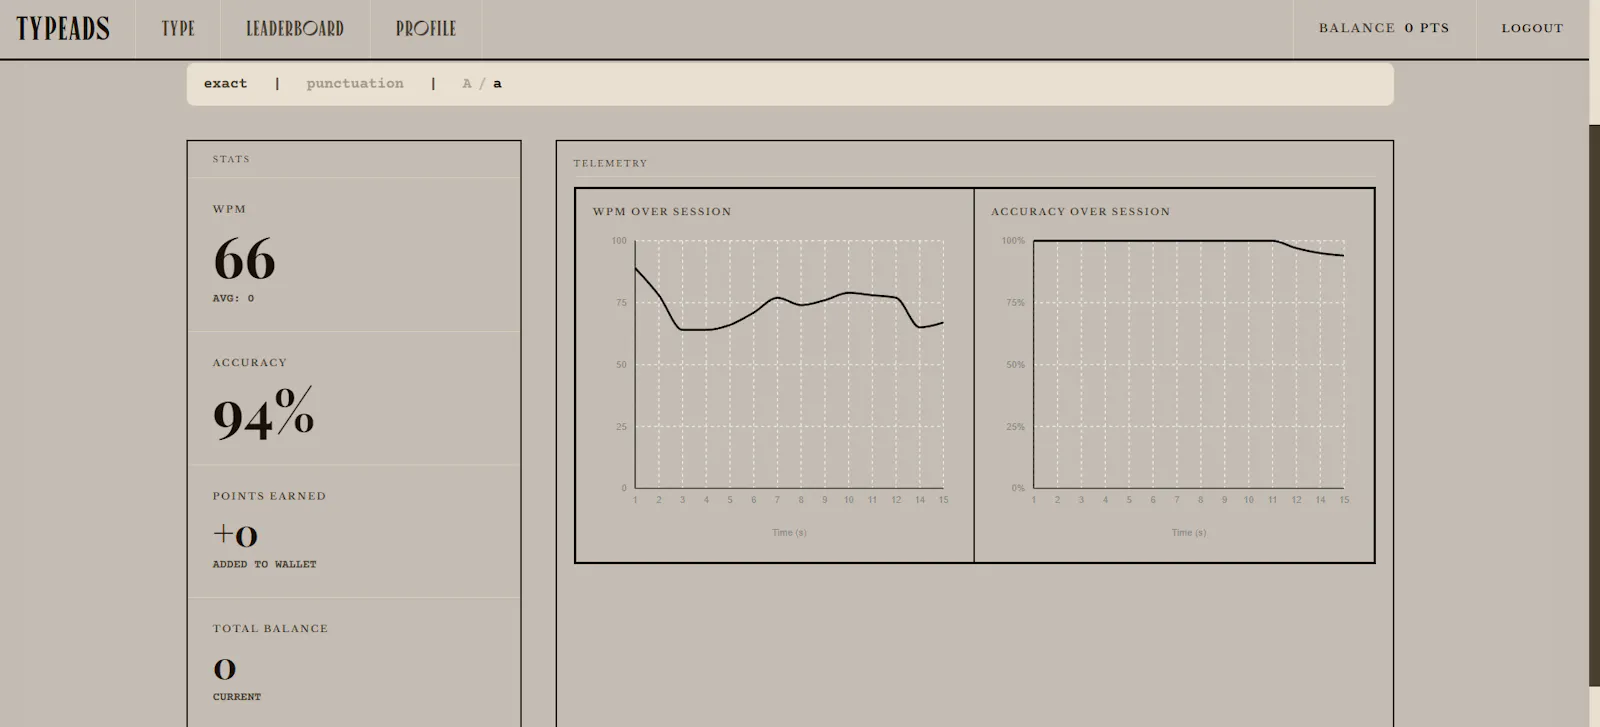
Task: Click the 75 axis label on WPM chart
Action: 621,303
